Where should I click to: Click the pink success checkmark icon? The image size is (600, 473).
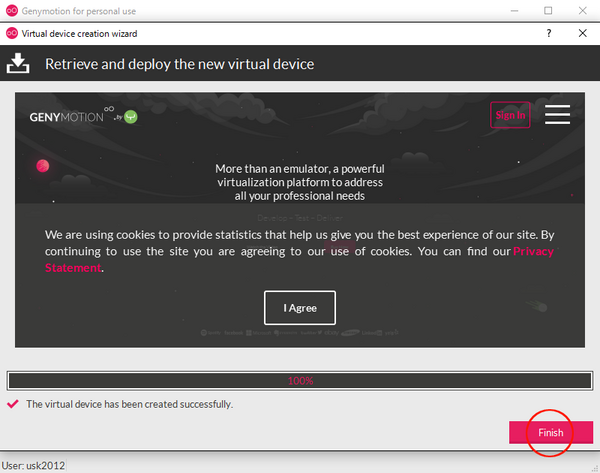coord(12,404)
